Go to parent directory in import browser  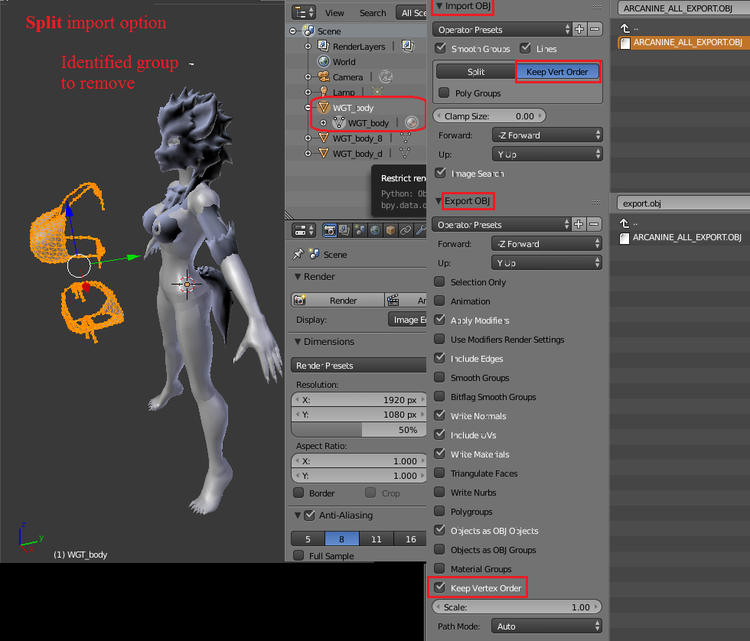pyautogui.click(x=625, y=28)
